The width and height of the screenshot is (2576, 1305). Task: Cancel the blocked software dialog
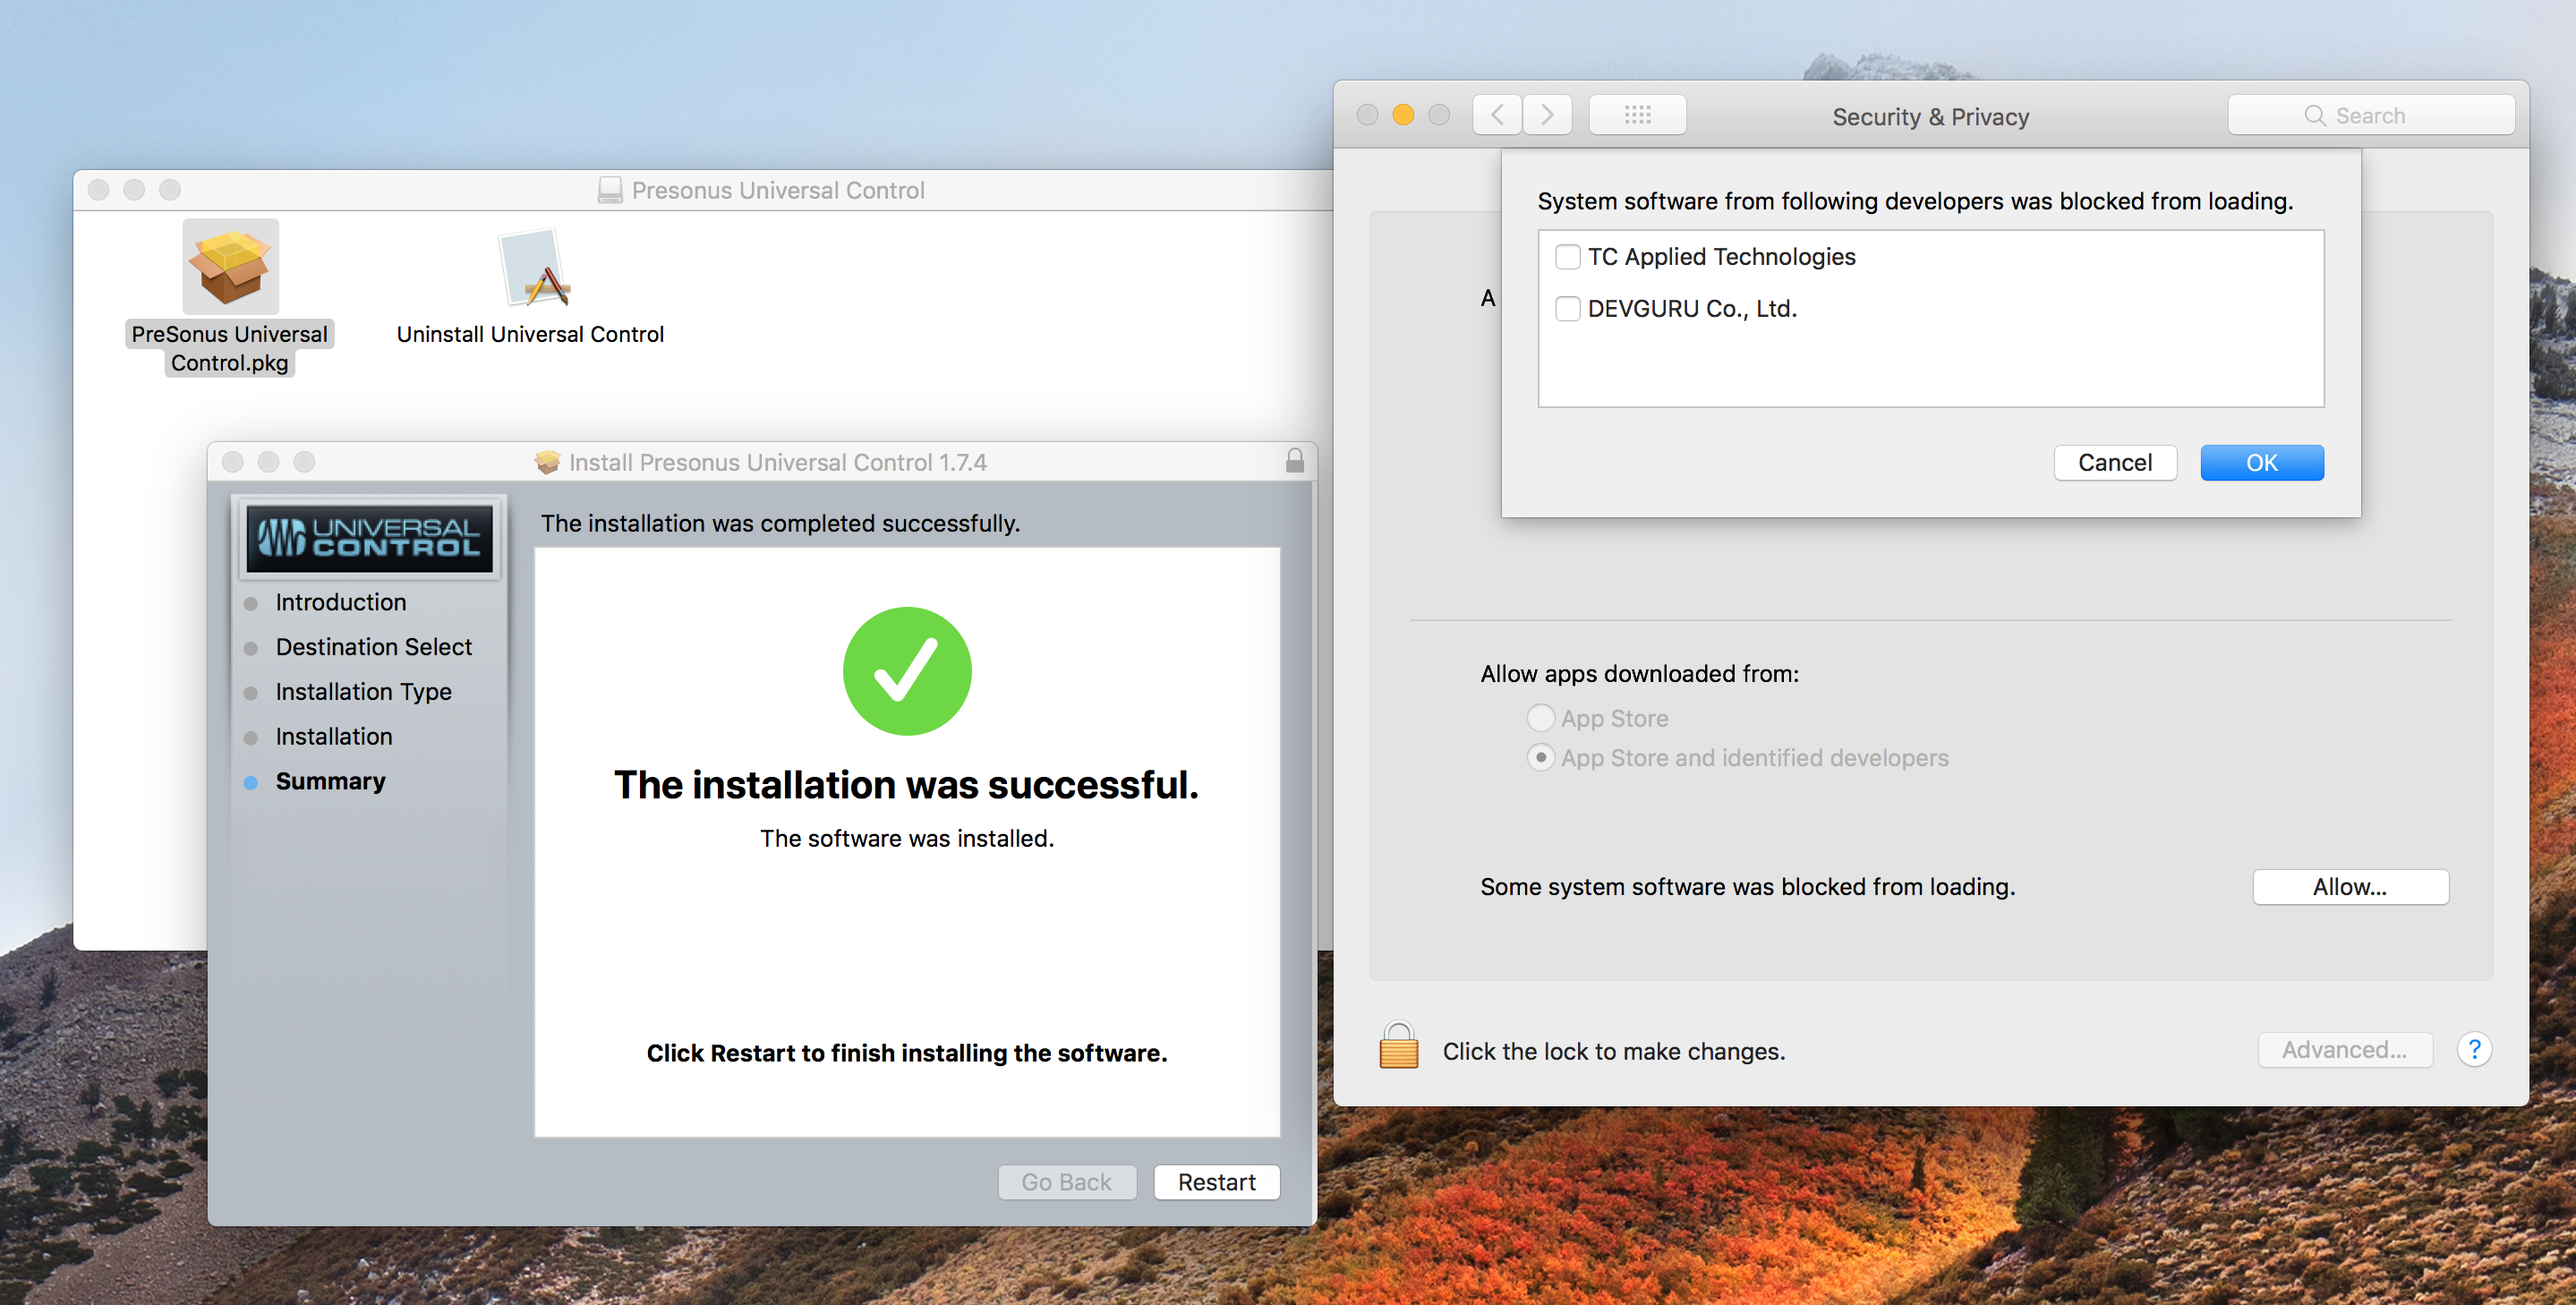[x=2115, y=463]
